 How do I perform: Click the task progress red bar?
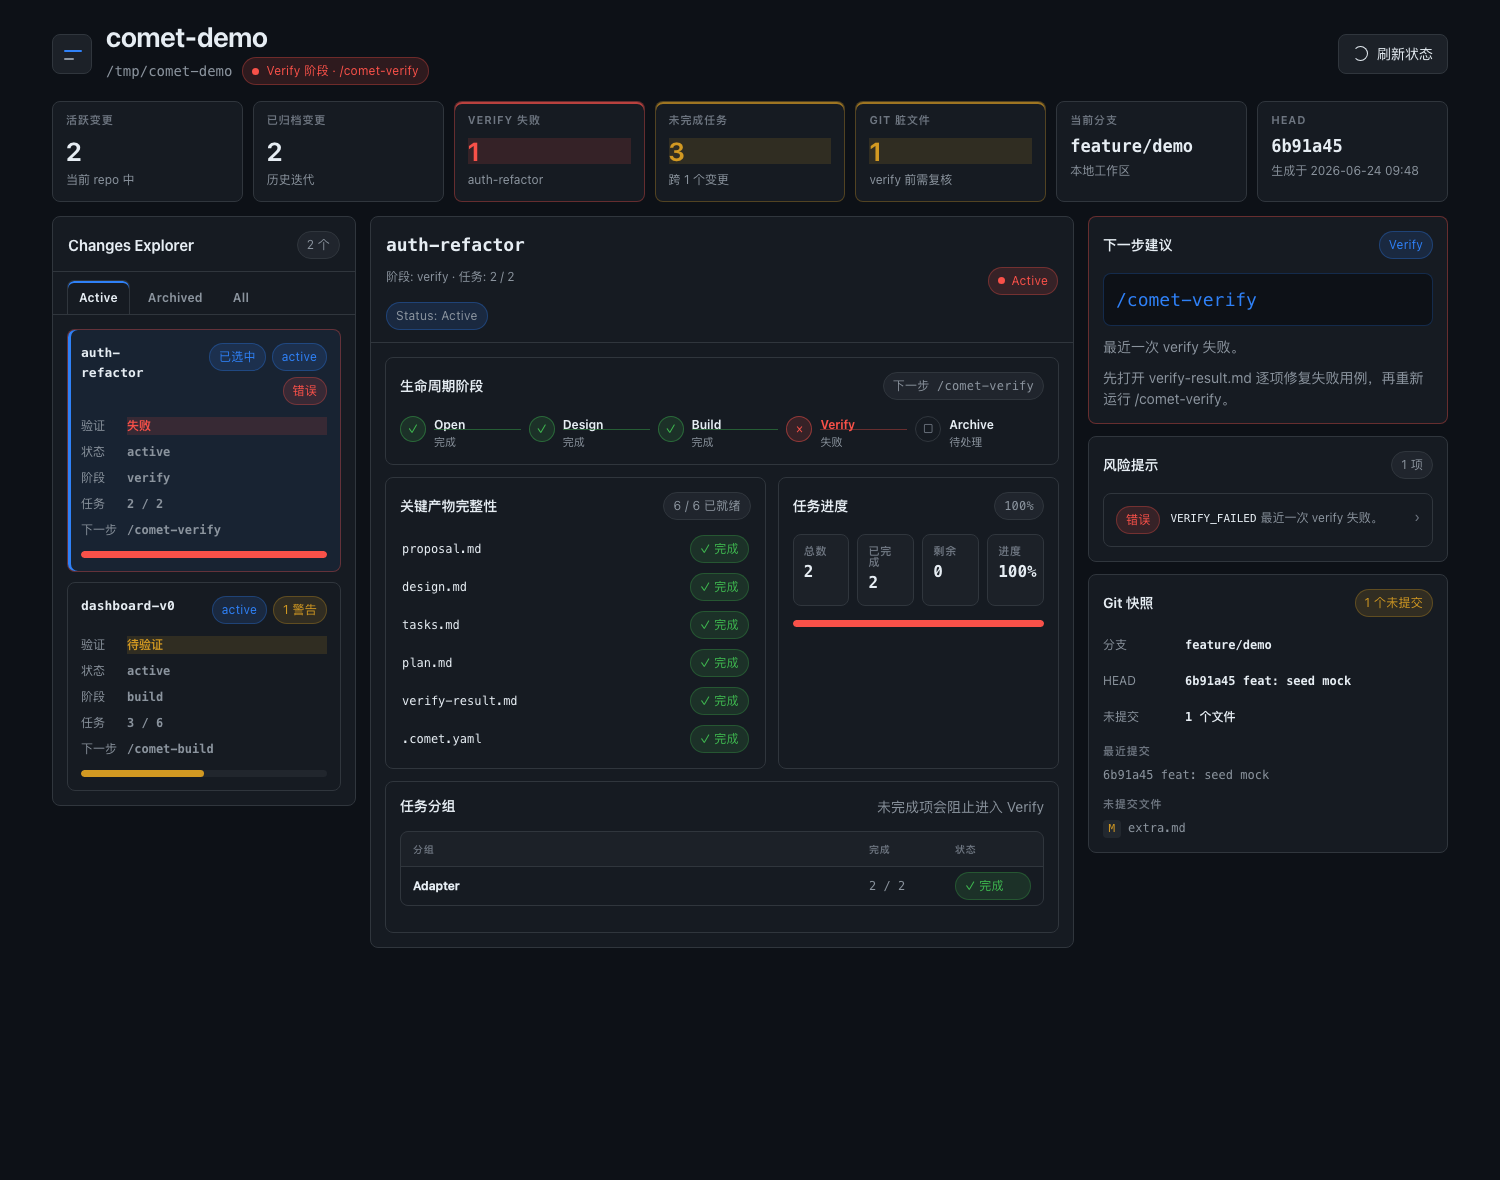[918, 624]
